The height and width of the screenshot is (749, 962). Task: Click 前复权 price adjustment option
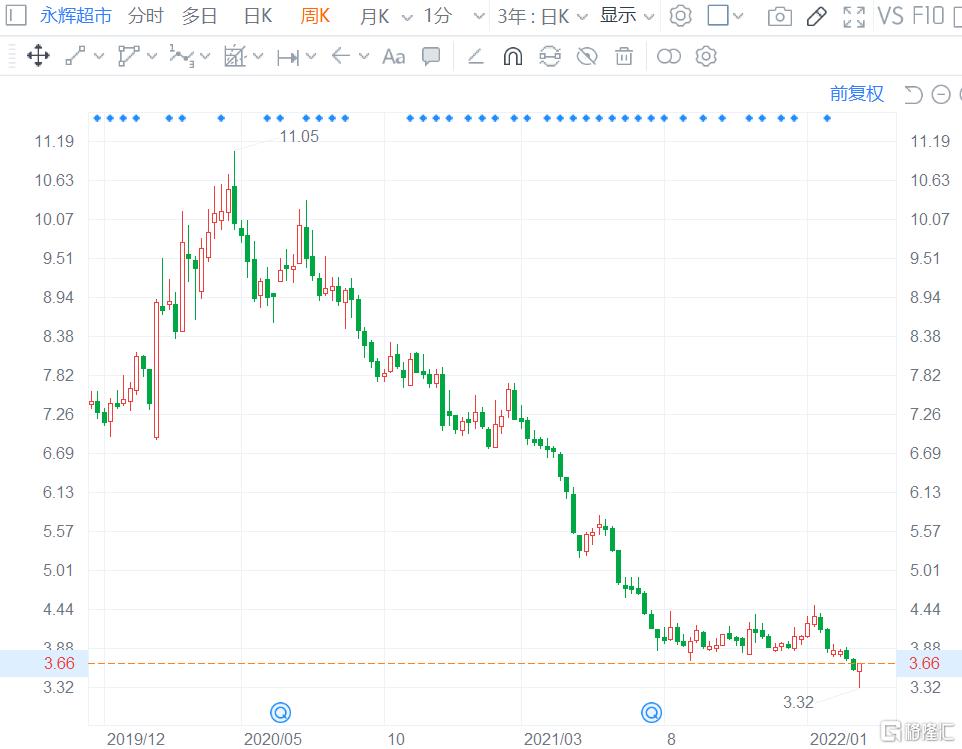point(856,94)
